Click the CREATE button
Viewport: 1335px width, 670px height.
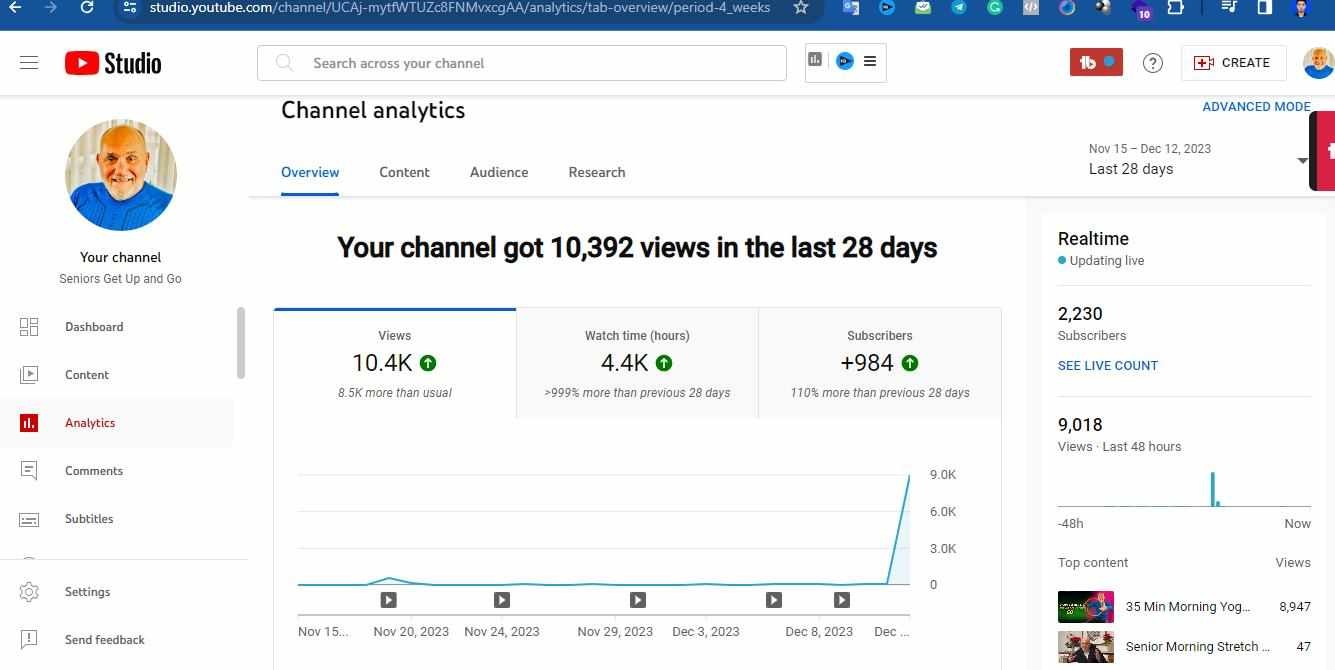[1232, 63]
